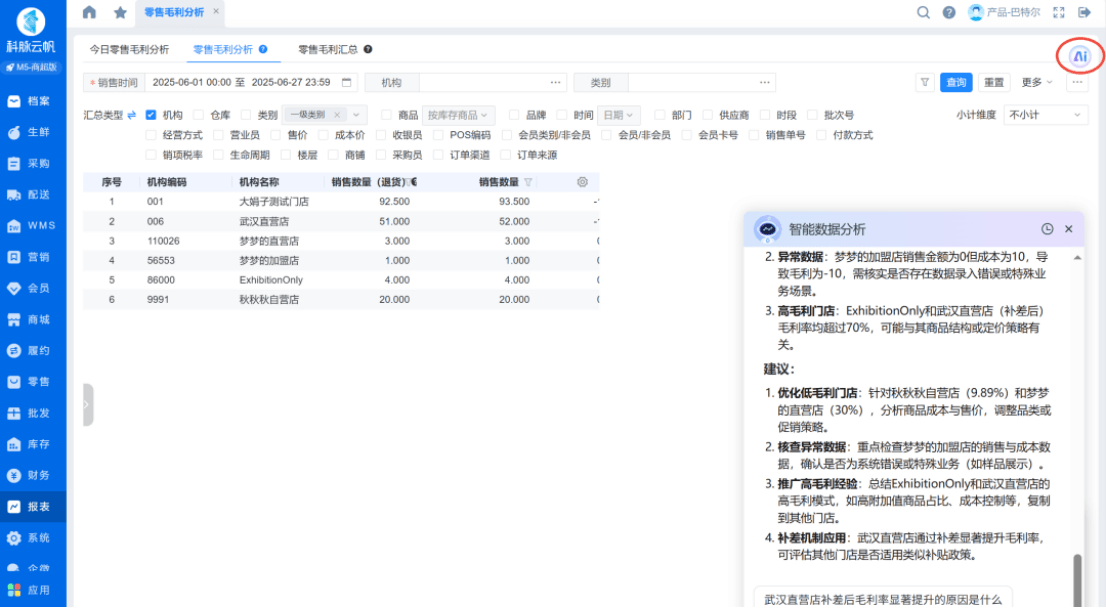The image size is (1106, 608).
Task: Check the 营业员 checkbox
Action: (x=218, y=135)
